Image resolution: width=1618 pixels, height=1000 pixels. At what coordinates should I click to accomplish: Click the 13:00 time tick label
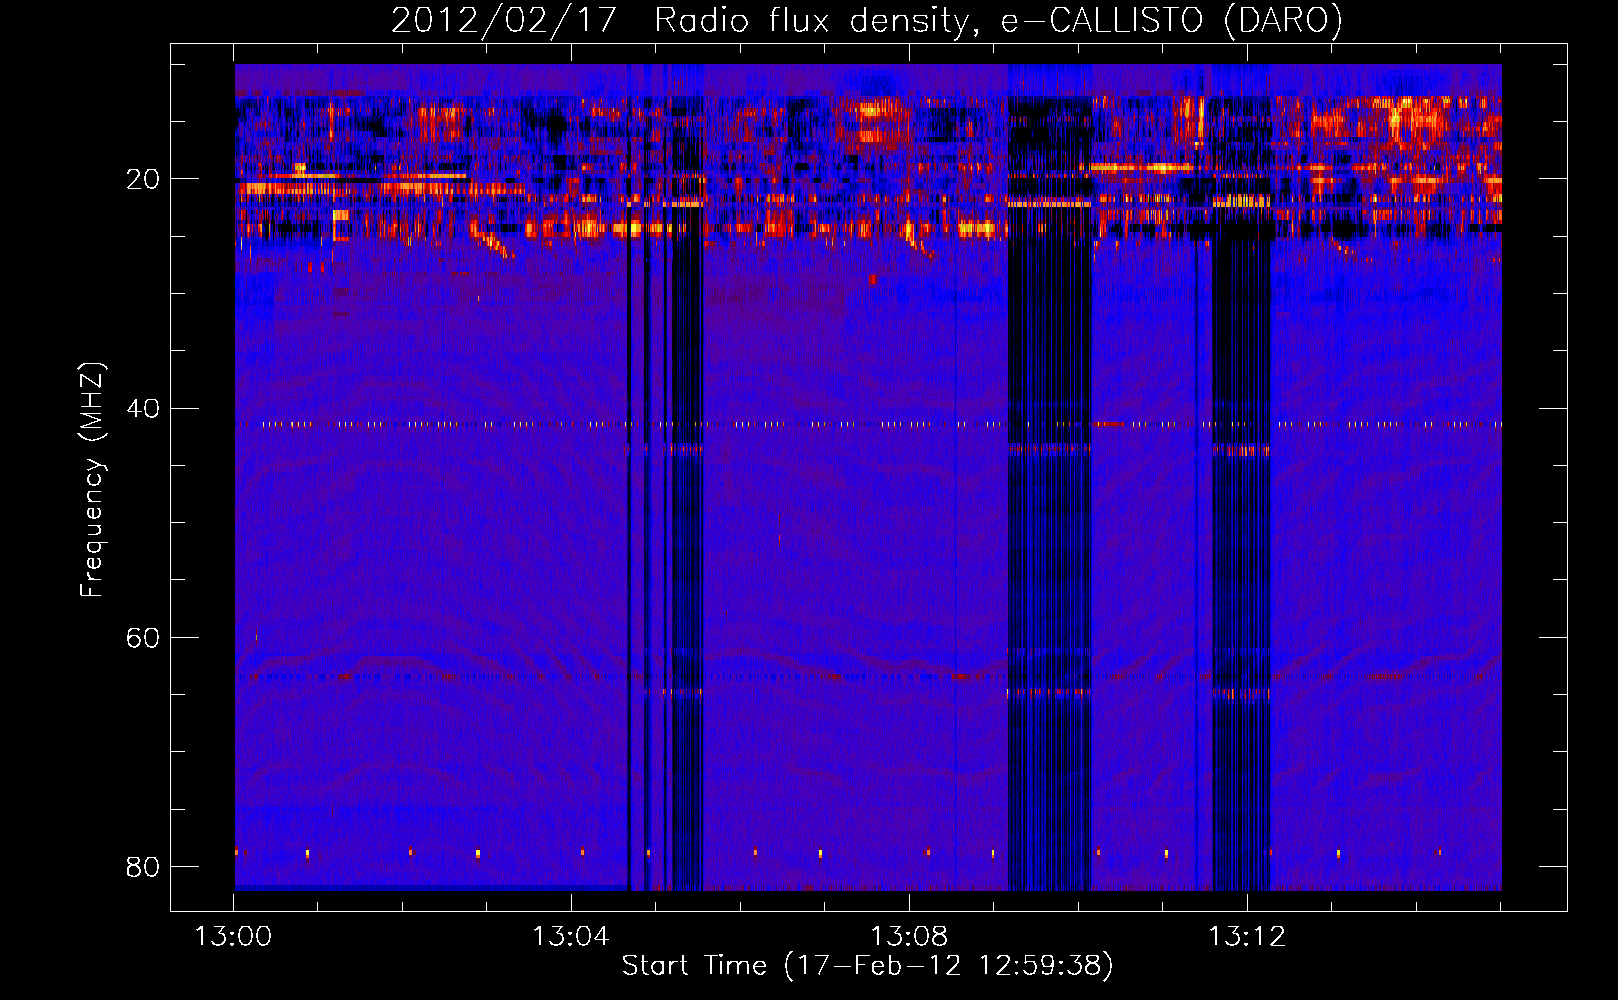(x=233, y=936)
